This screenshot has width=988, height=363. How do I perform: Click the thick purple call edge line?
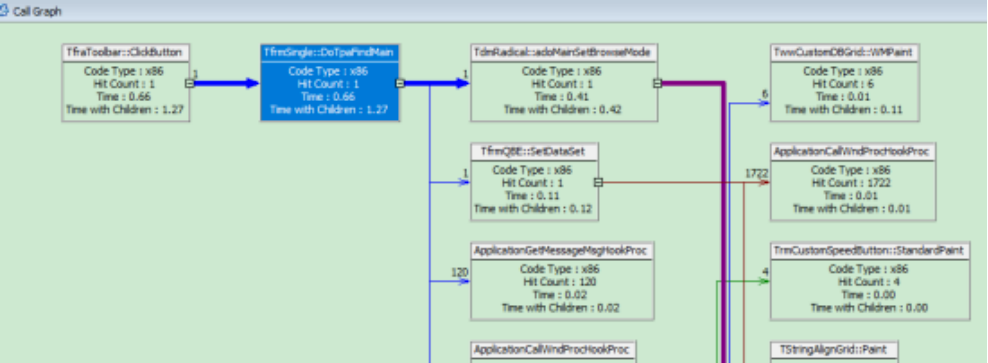[x=725, y=221]
